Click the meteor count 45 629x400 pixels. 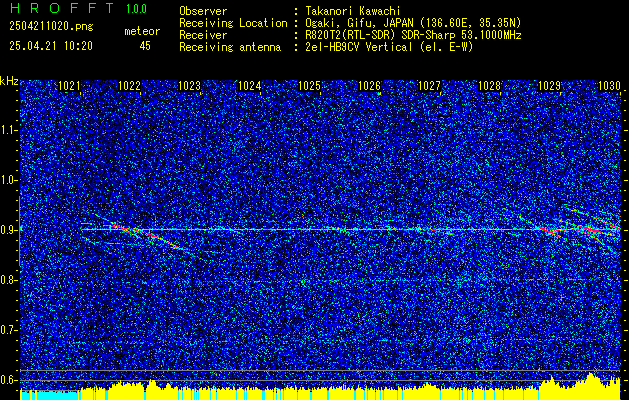pyautogui.click(x=145, y=46)
